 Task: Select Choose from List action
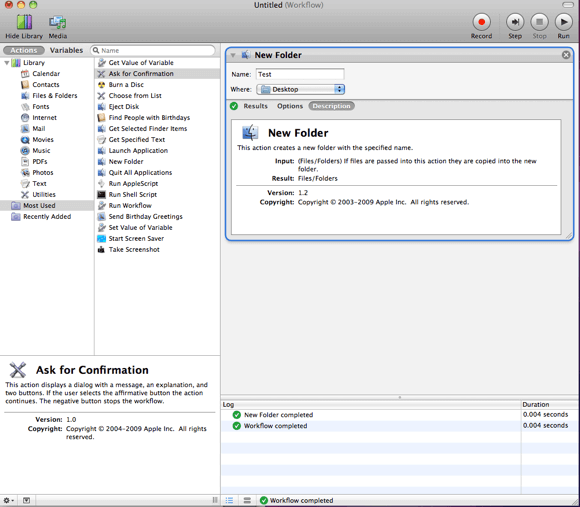(x=135, y=96)
